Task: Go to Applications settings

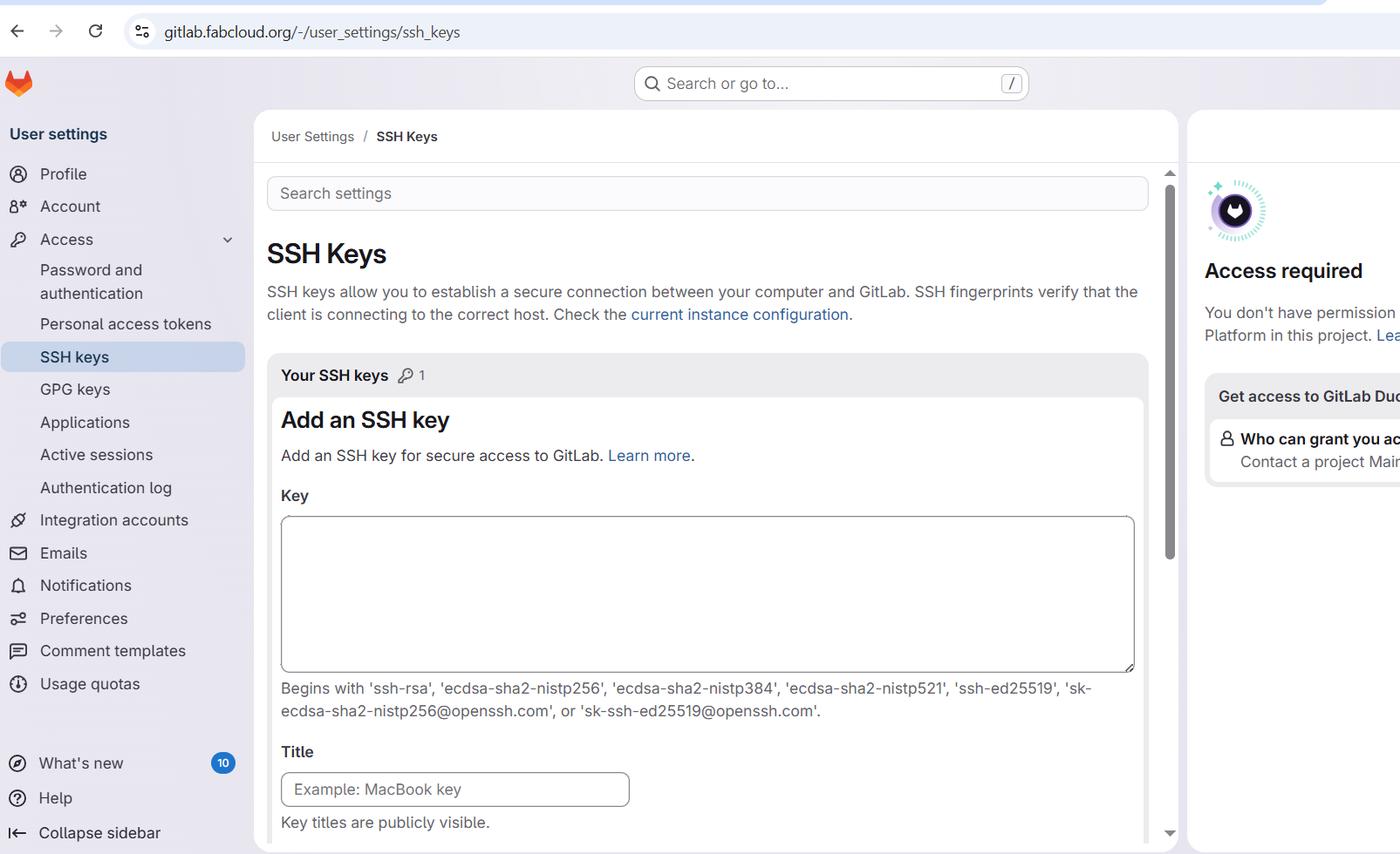Action: [85, 422]
